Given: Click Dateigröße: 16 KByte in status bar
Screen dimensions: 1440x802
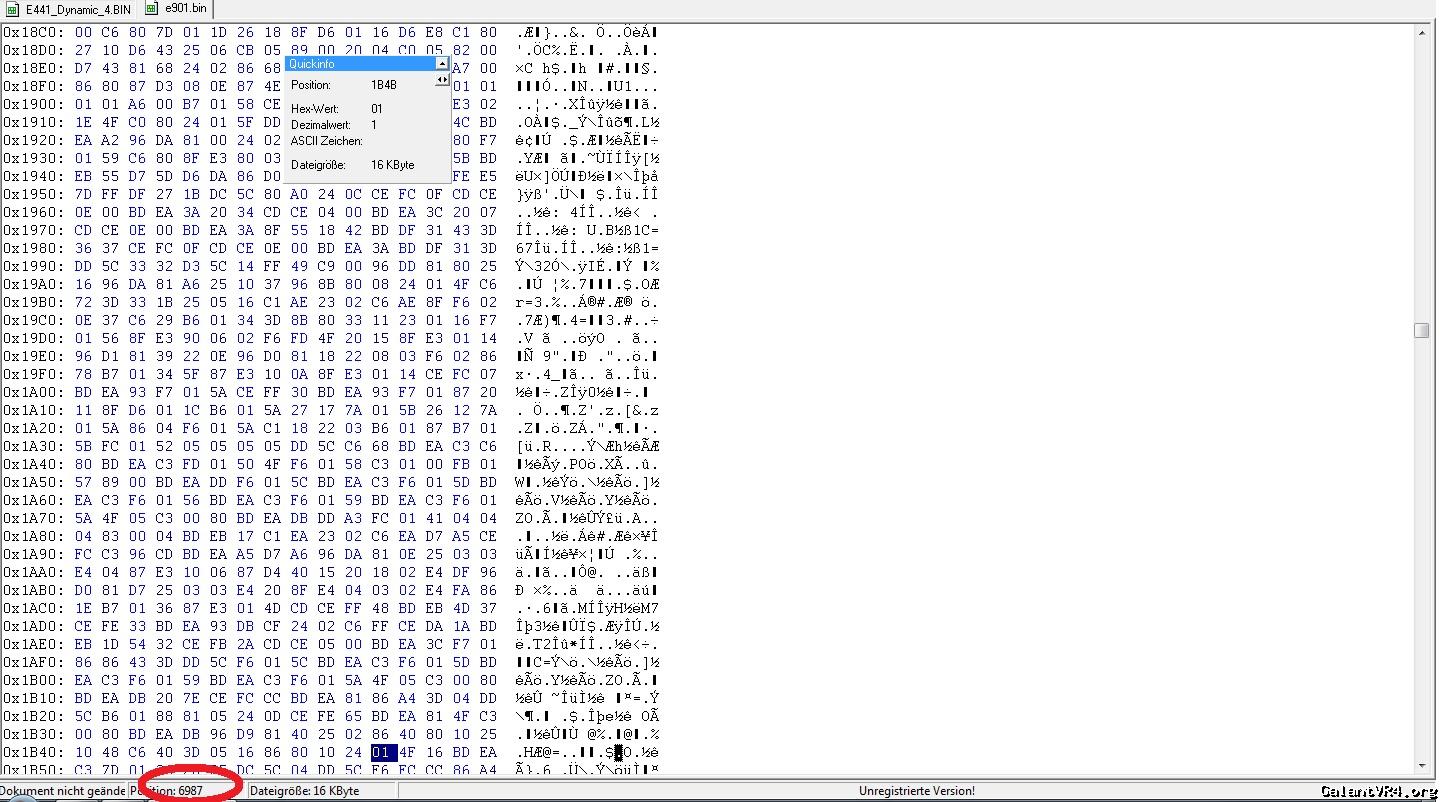Looking at the screenshot, I should tap(304, 790).
